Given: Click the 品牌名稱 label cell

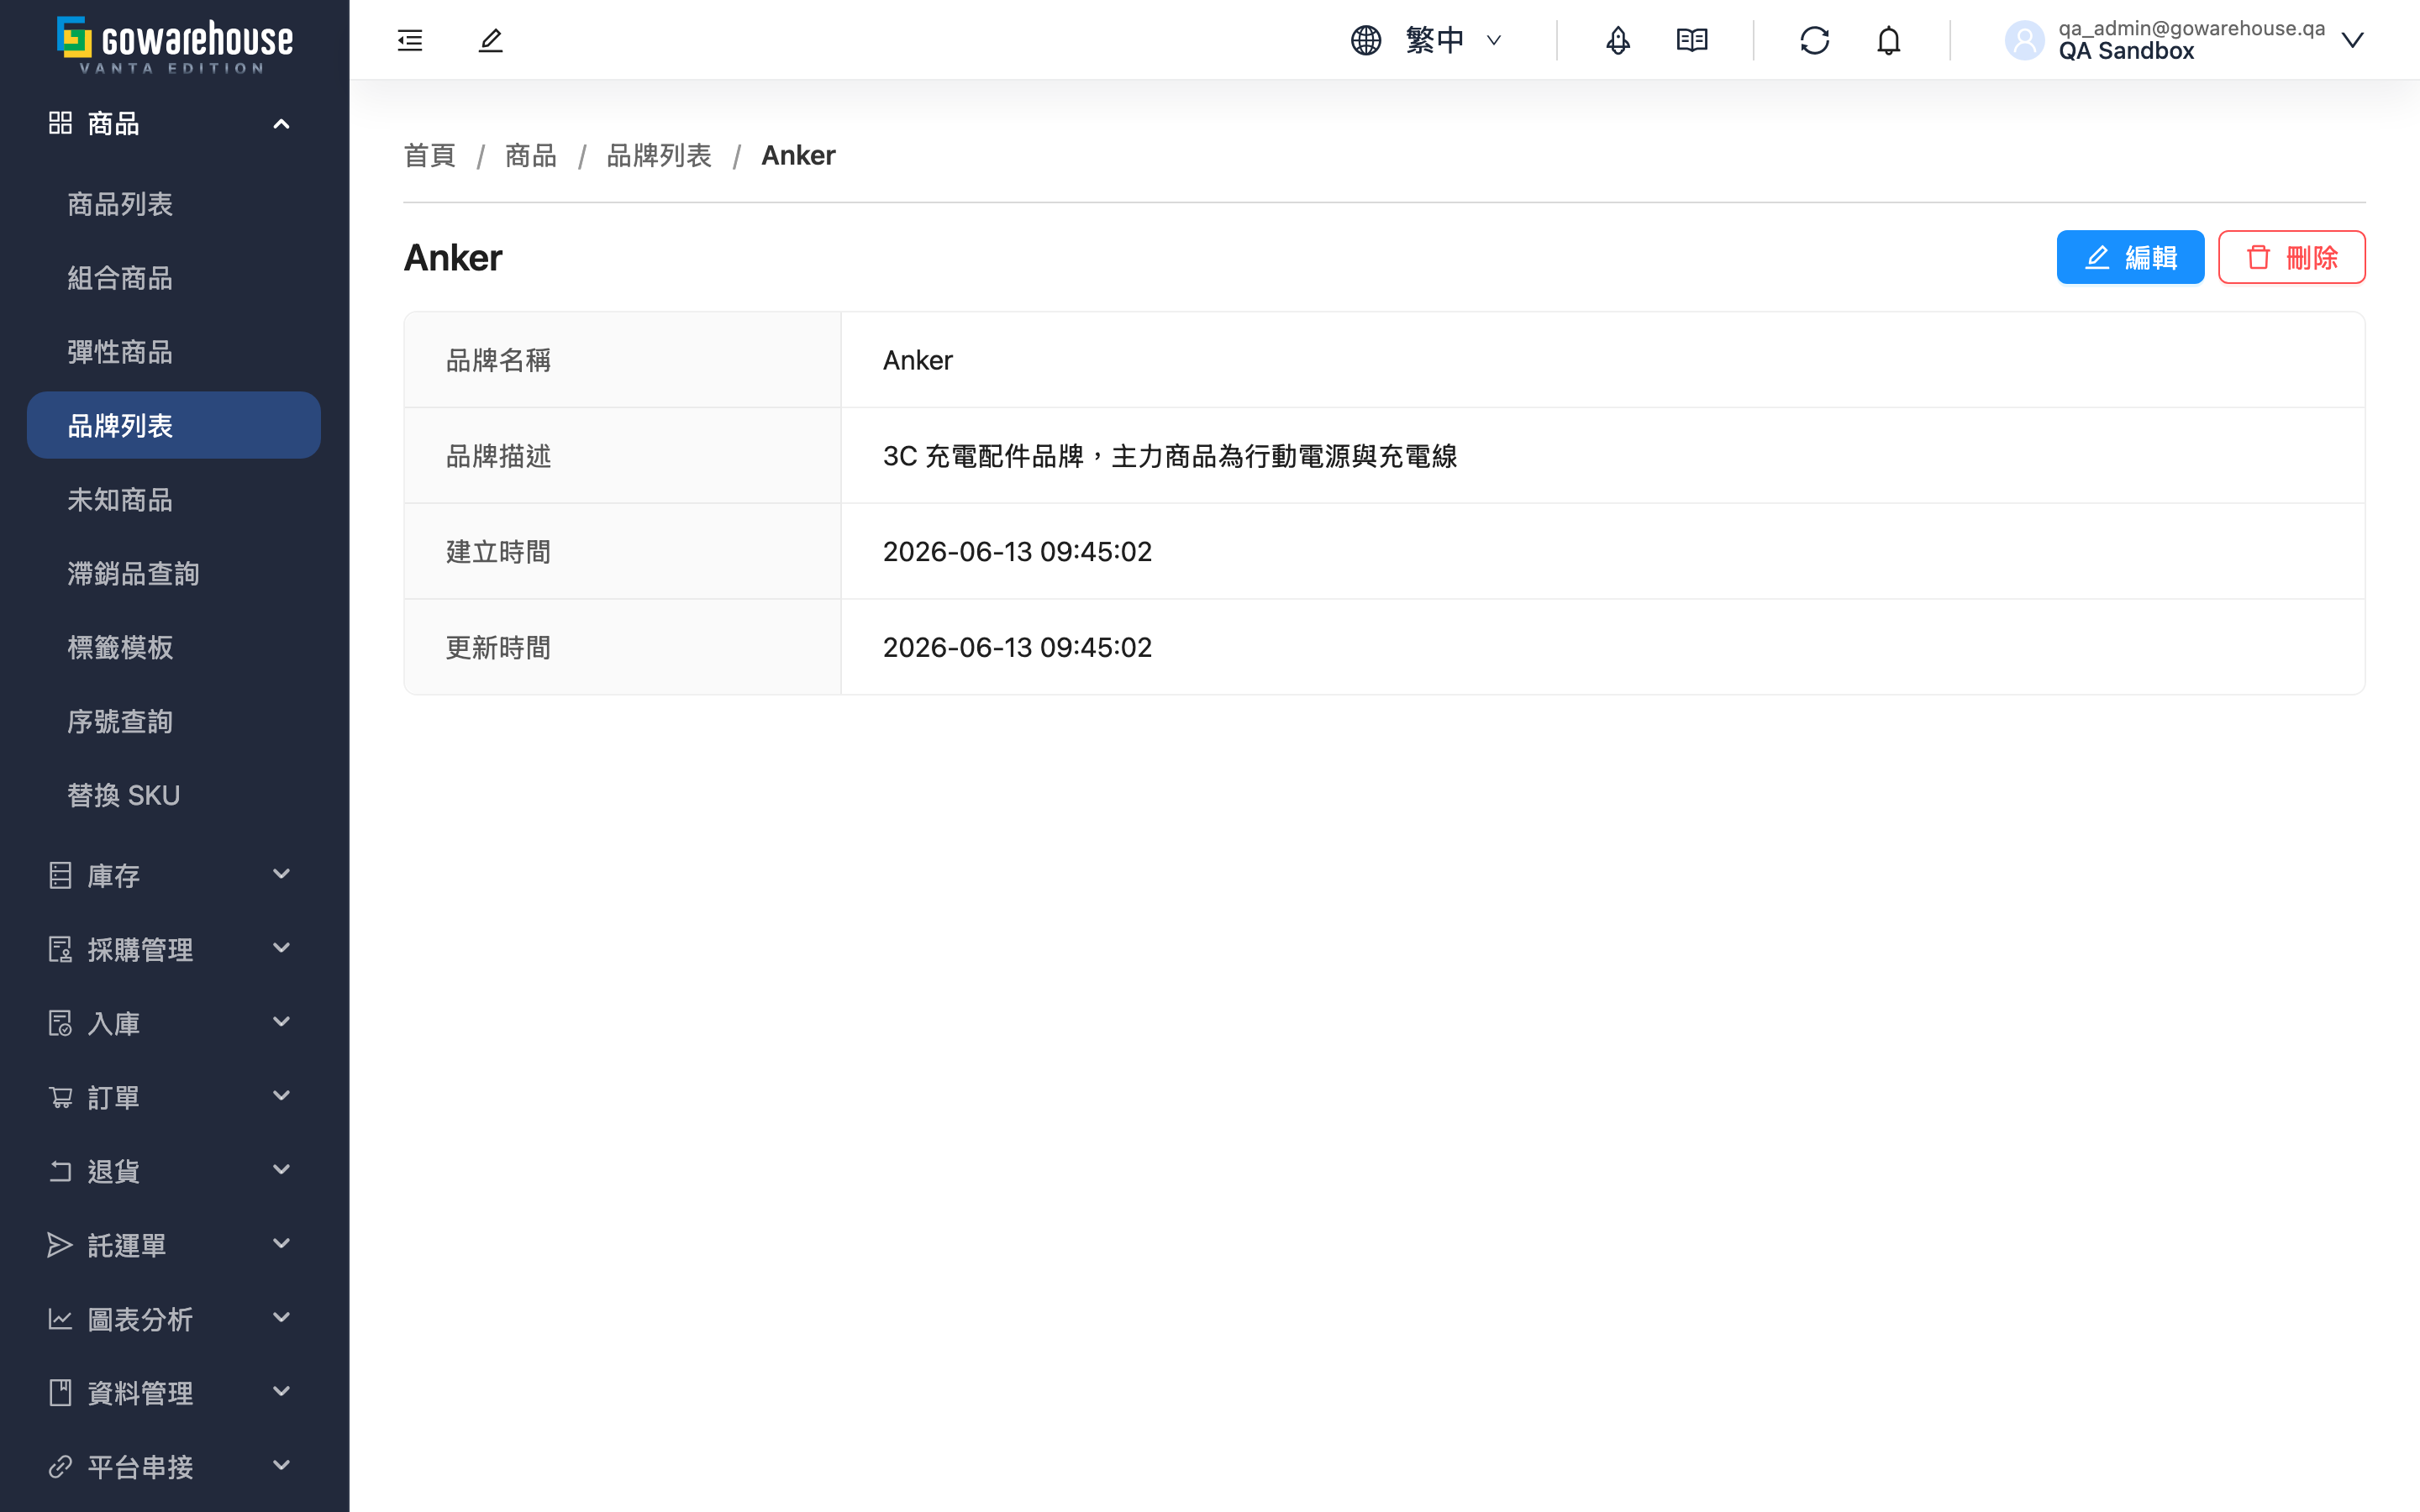Looking at the screenshot, I should (x=622, y=360).
